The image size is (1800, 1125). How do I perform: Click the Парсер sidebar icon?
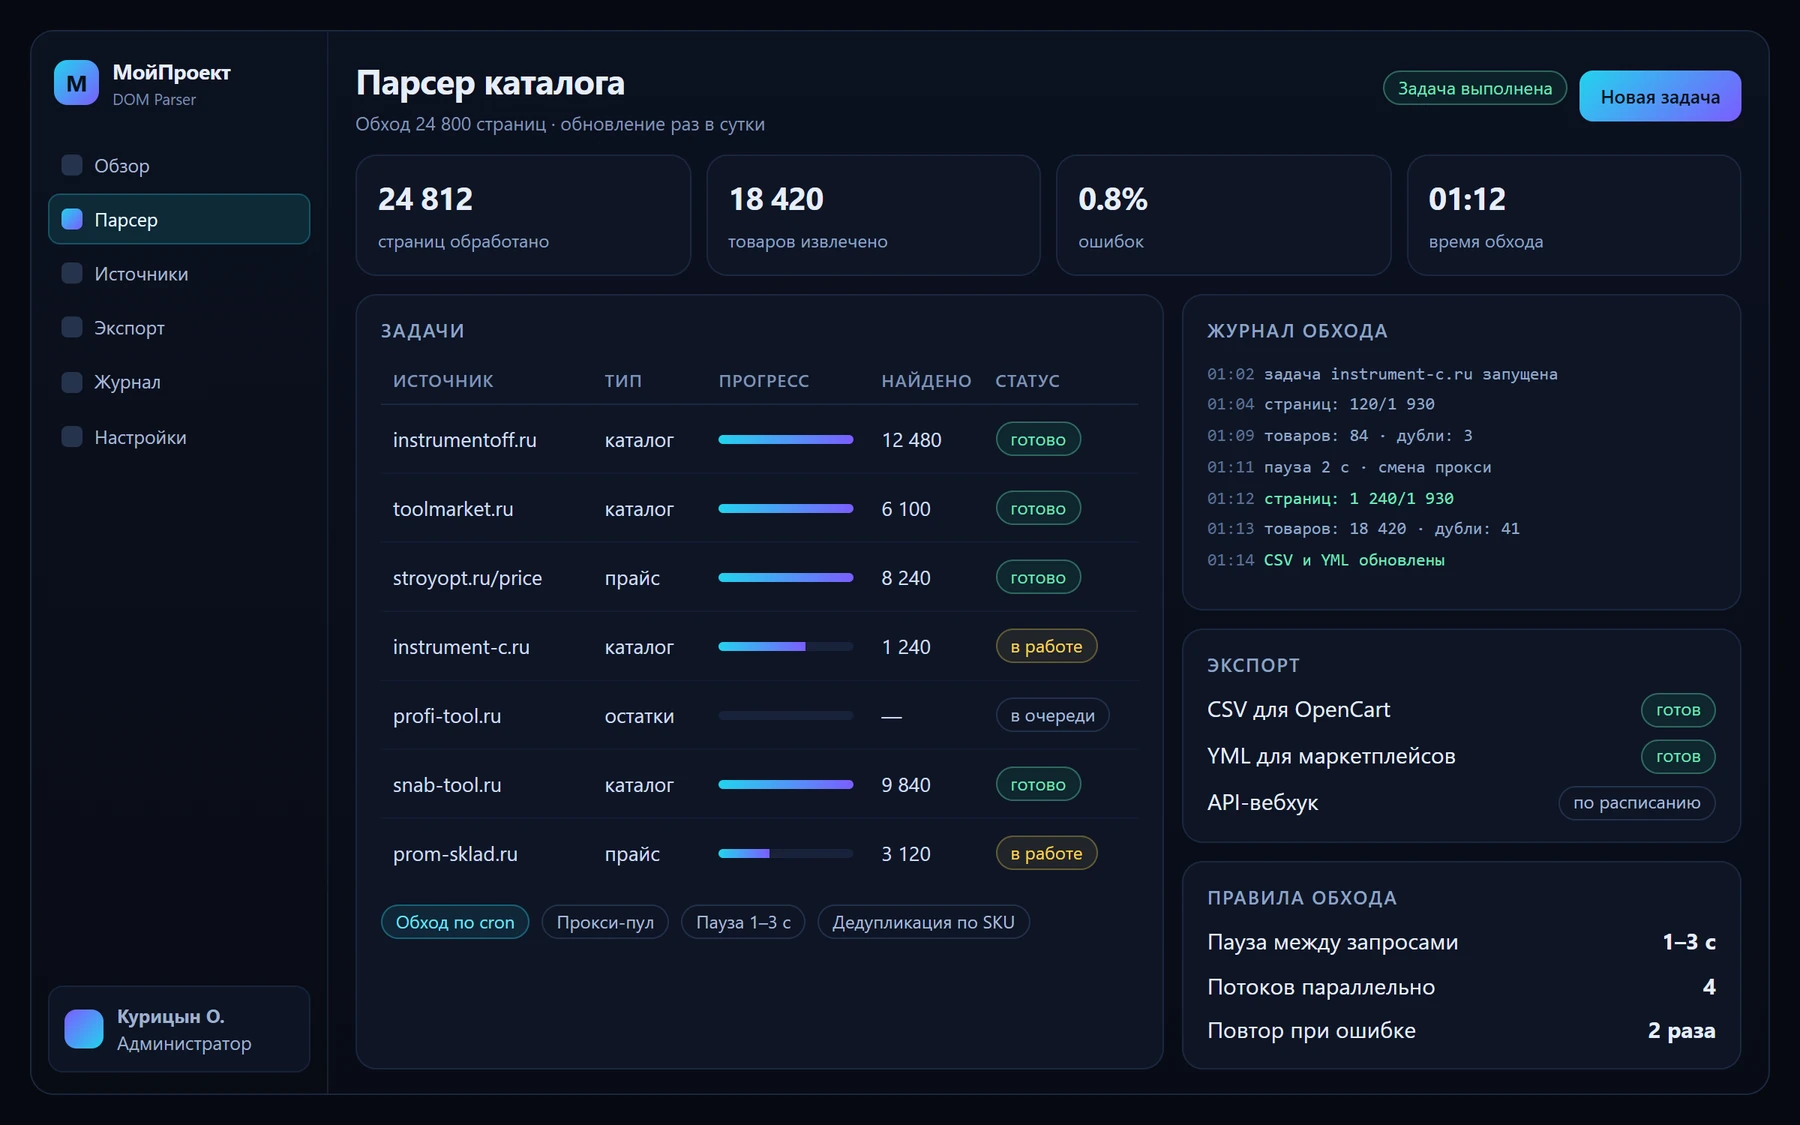[72, 219]
